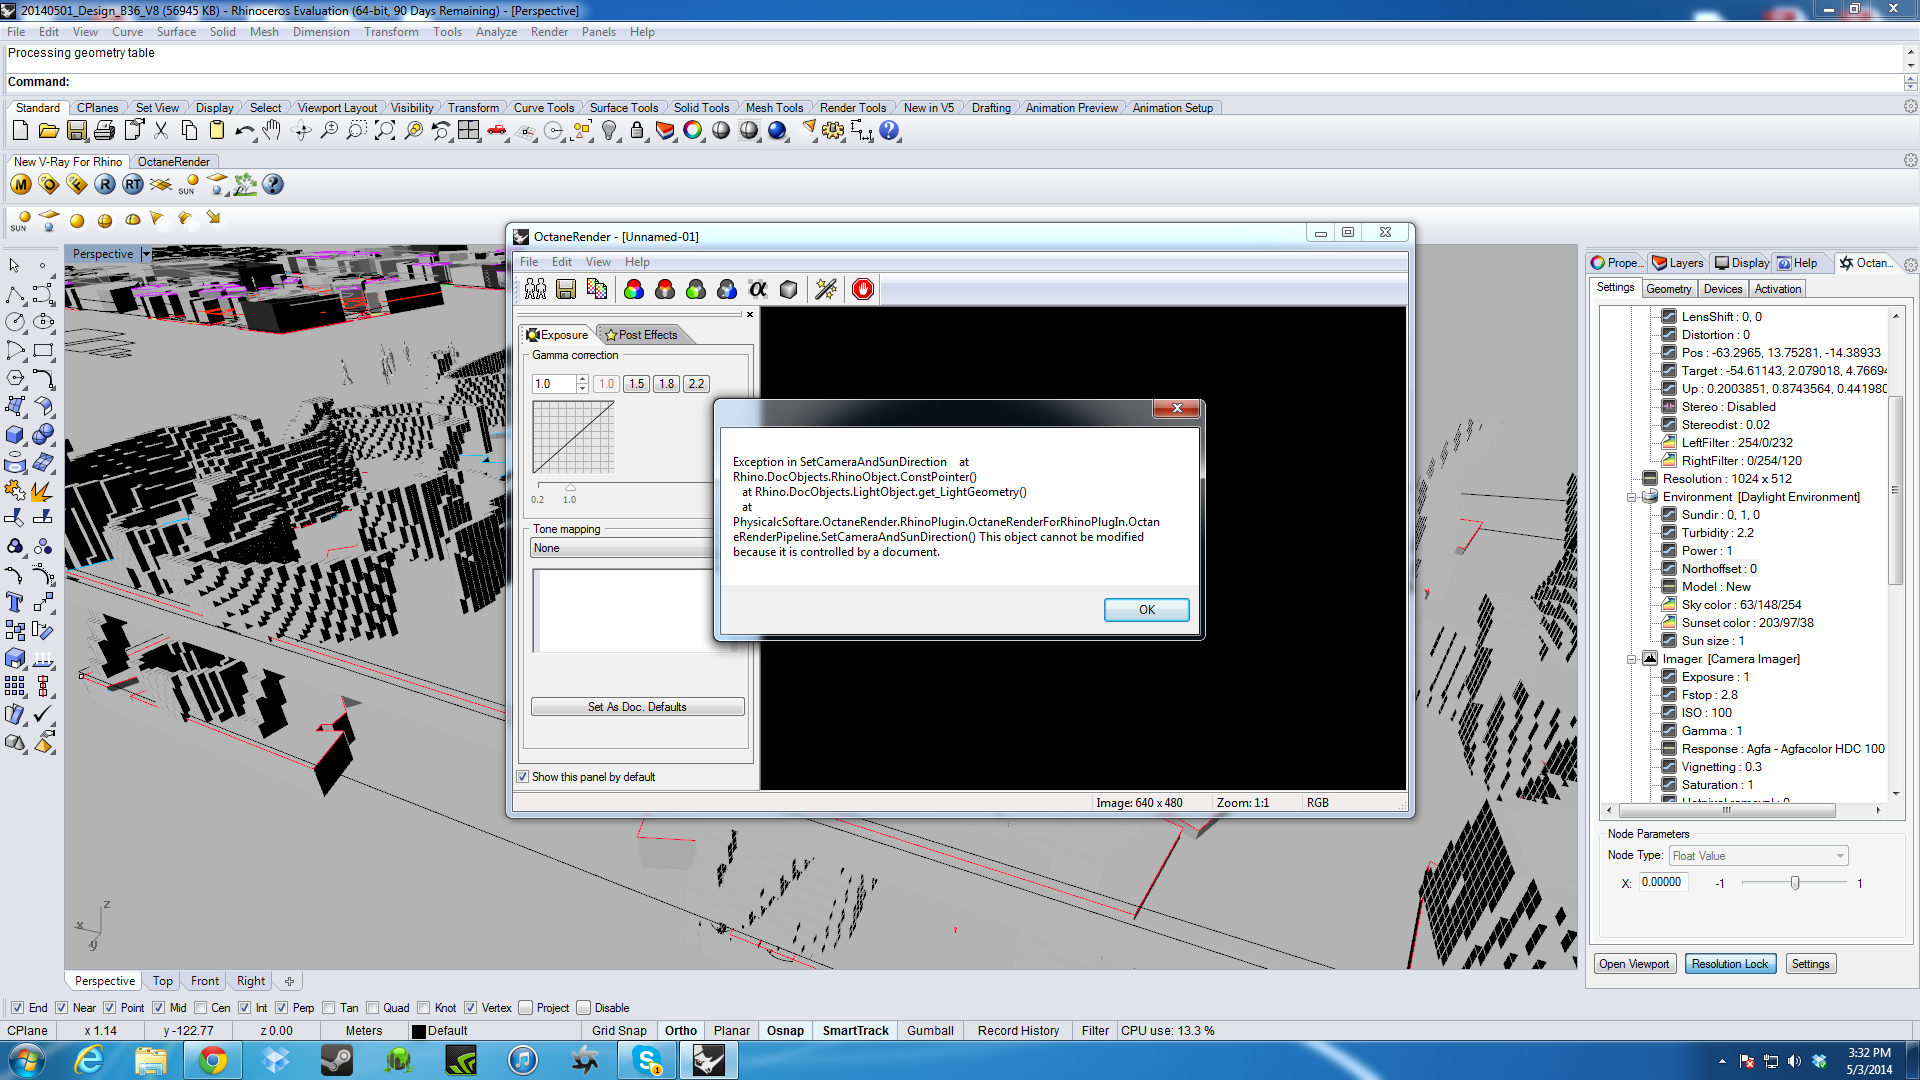Click the alpha channel icon in OctaneRender toolbar
Image resolution: width=1920 pixels, height=1080 pixels.
[x=758, y=289]
